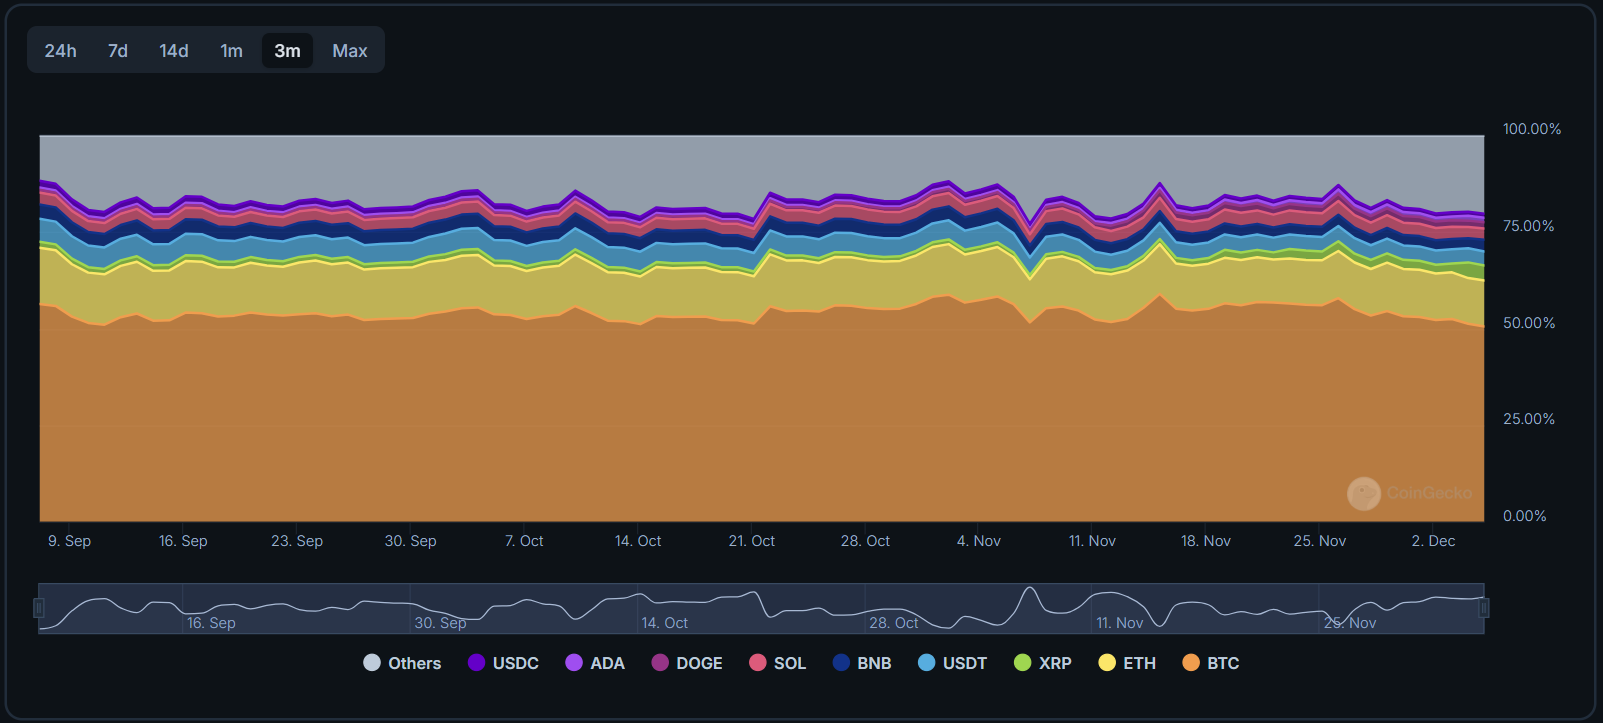Hide the SOL series from legend
This screenshot has width=1603, height=723.
(x=778, y=663)
